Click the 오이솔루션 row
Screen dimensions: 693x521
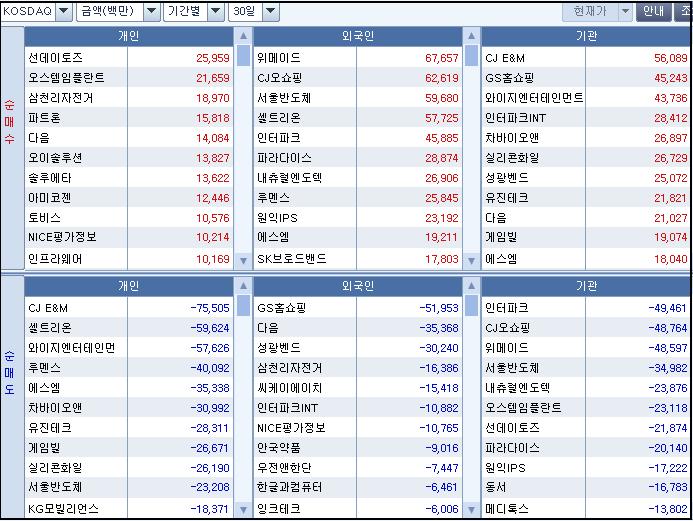(x=129, y=158)
